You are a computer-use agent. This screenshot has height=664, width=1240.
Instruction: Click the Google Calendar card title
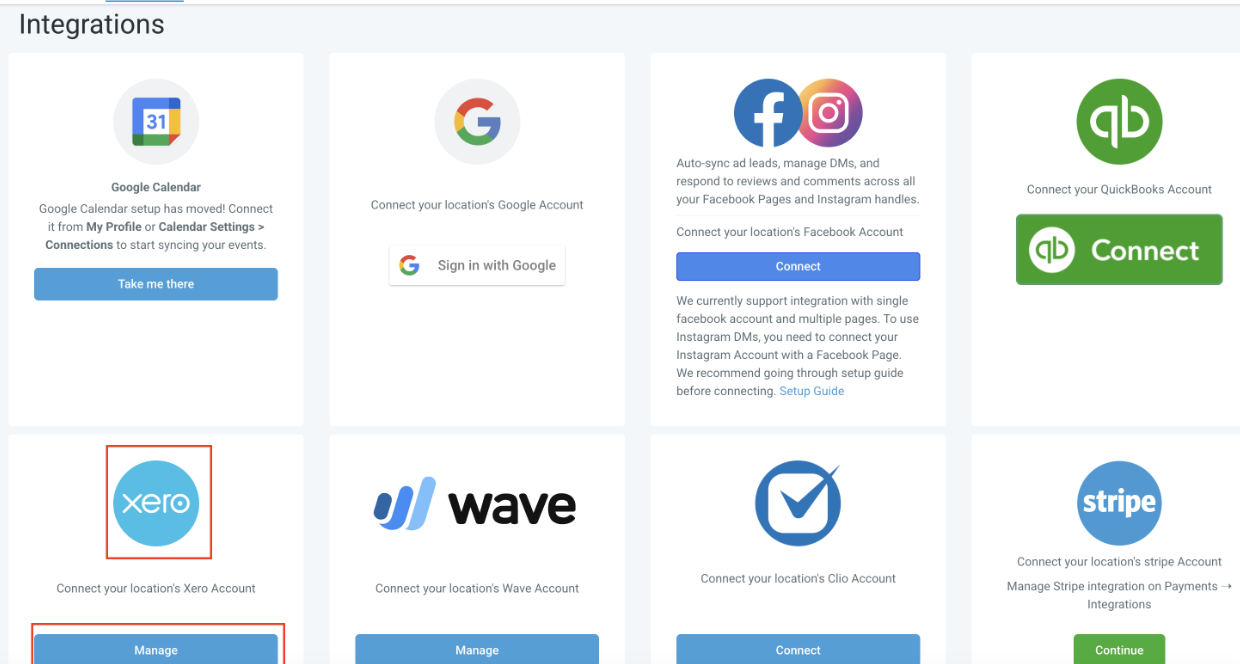pos(156,187)
